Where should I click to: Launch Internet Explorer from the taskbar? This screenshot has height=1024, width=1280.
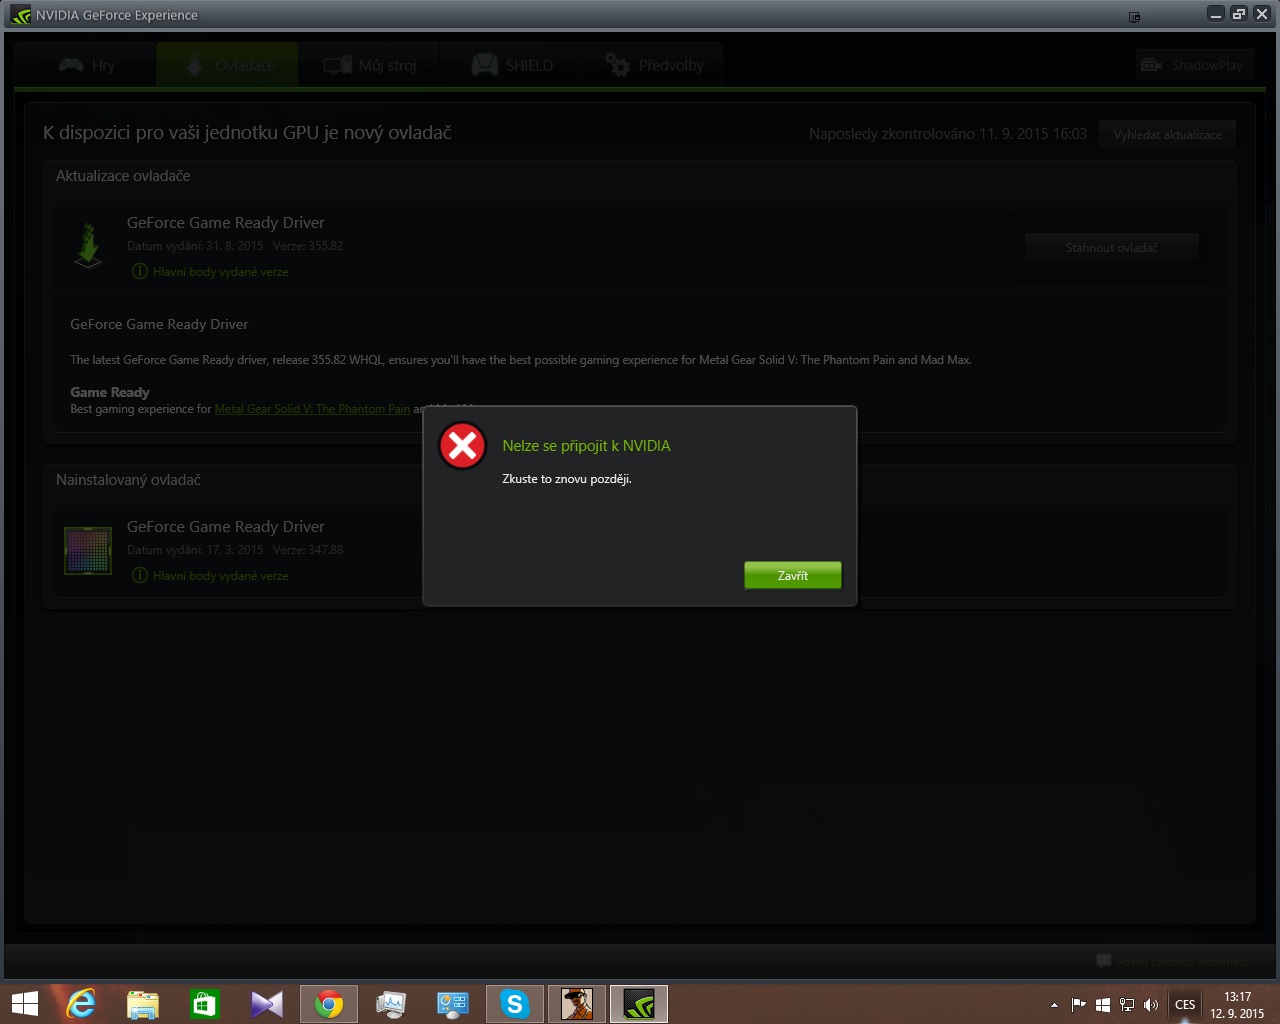[81, 1004]
